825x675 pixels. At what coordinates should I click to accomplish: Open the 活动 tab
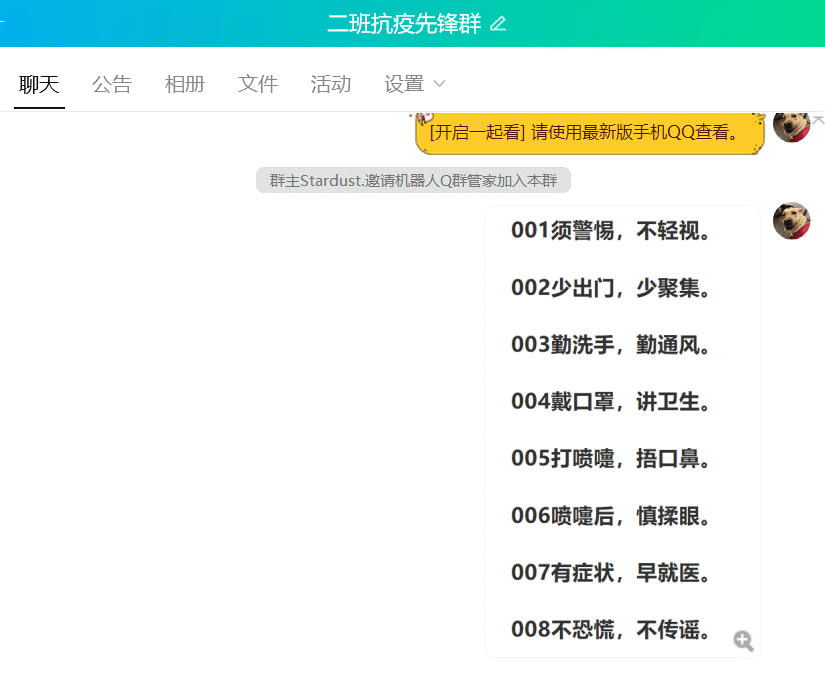tap(331, 84)
